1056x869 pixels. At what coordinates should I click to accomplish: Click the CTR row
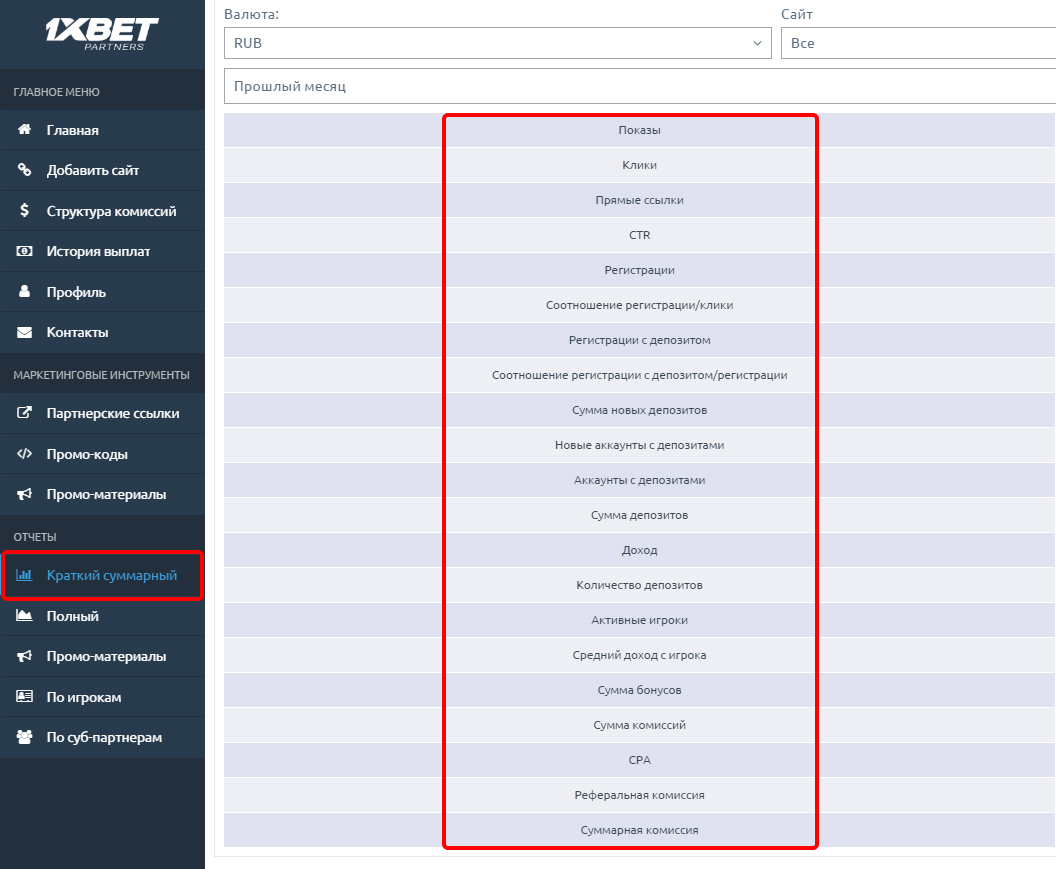tap(640, 235)
